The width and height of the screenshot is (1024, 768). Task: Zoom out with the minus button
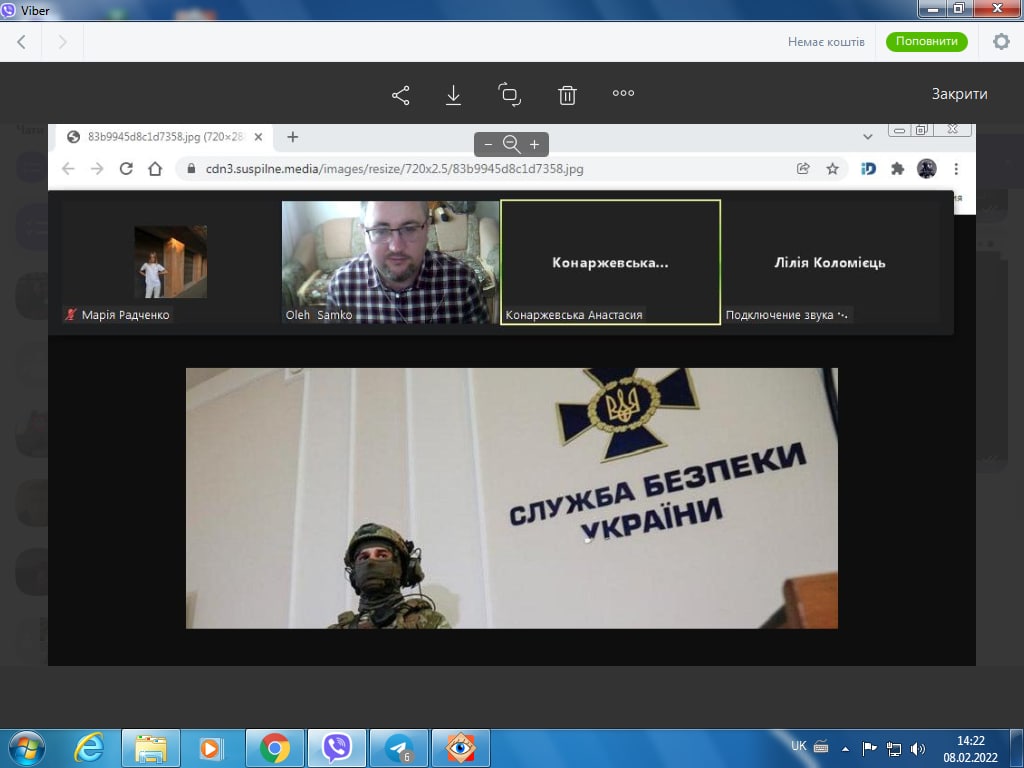click(488, 144)
